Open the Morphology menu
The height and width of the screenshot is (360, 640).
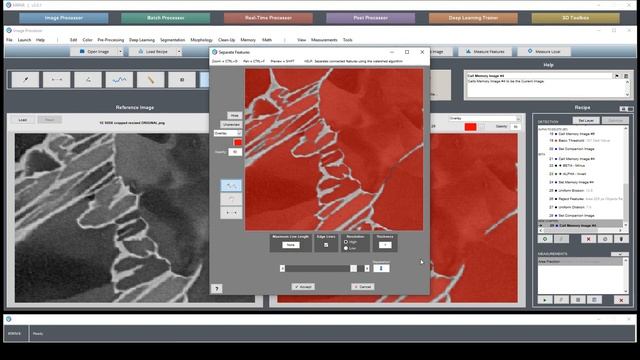(202, 40)
